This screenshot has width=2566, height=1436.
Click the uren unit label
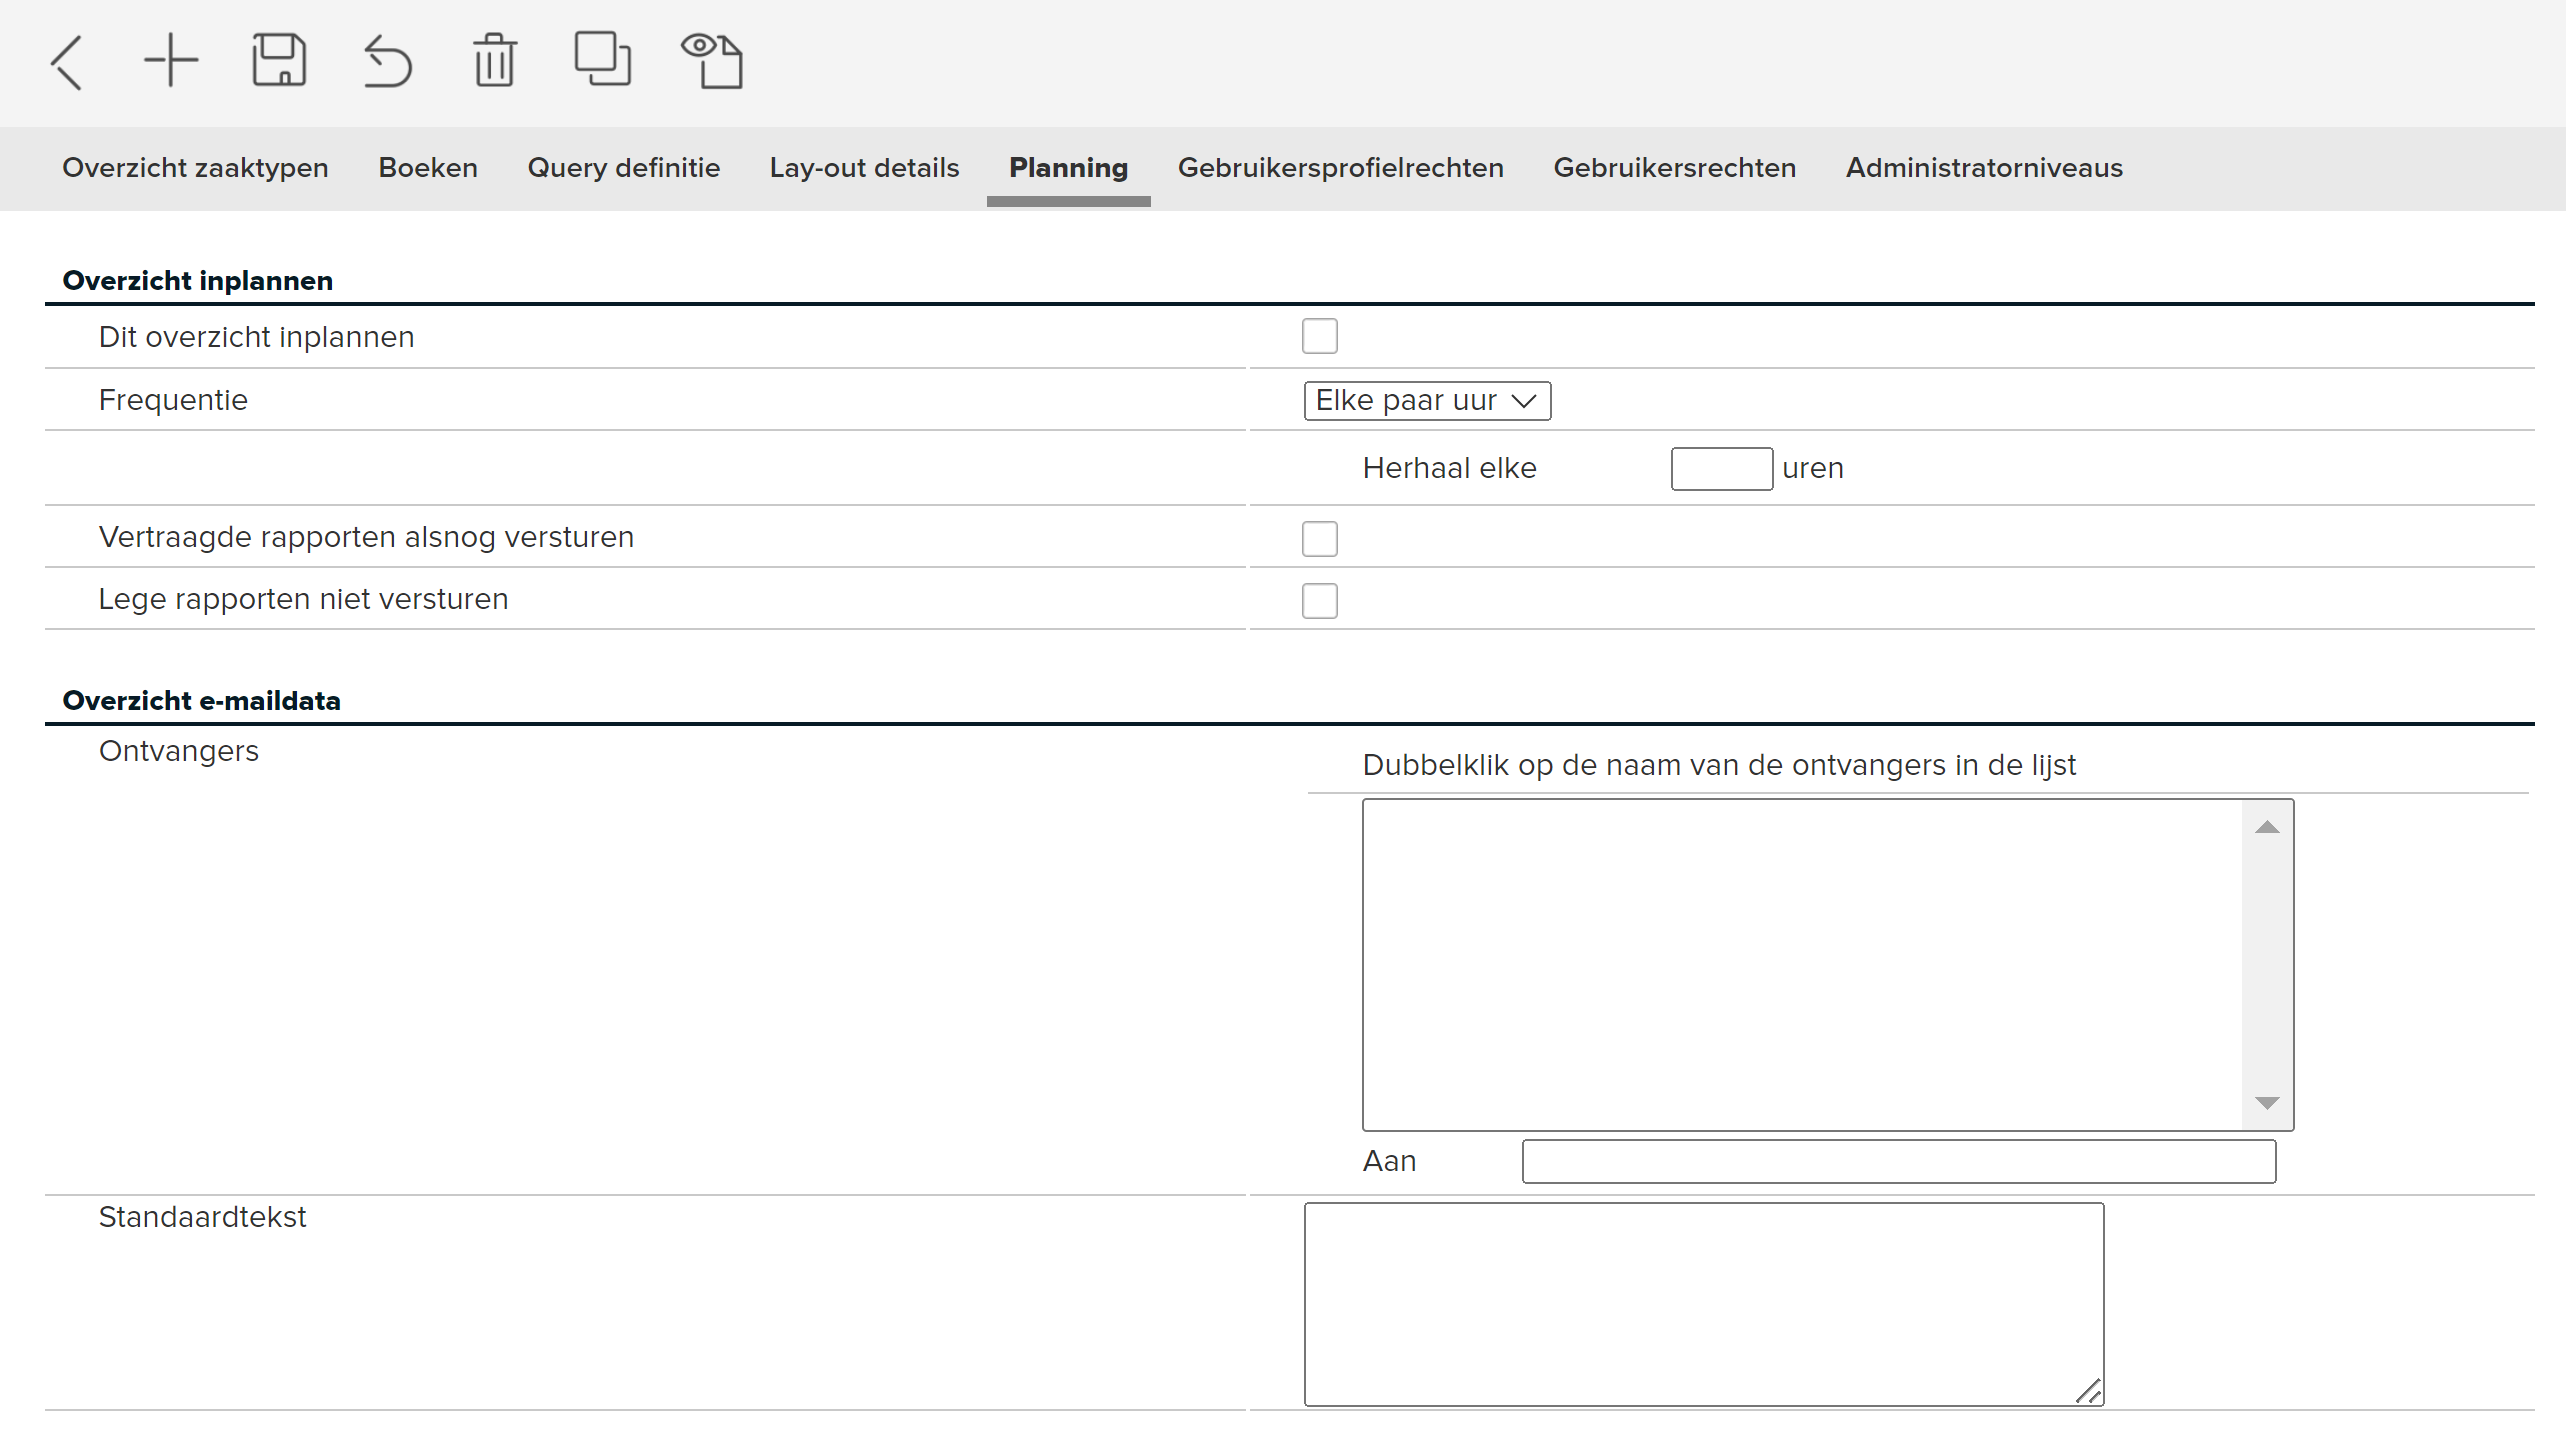pyautogui.click(x=1812, y=468)
